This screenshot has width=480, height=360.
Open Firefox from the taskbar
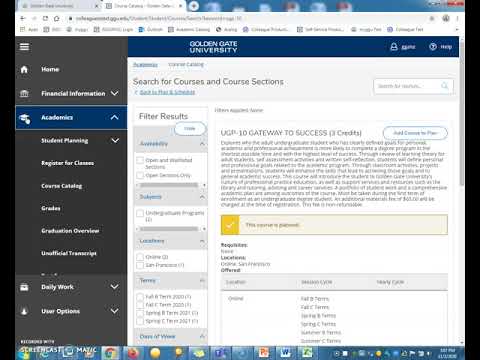(x=133, y=353)
